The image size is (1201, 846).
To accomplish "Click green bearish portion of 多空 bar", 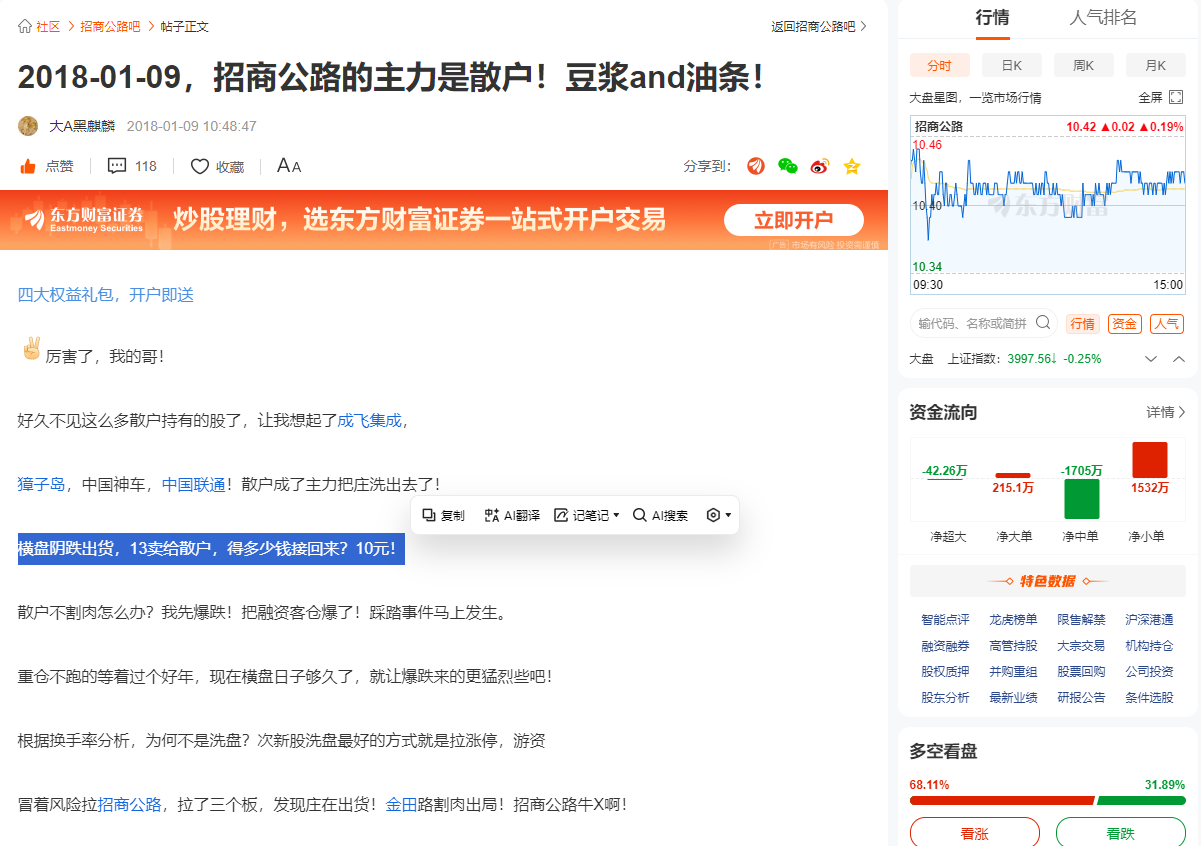I will click(1141, 801).
